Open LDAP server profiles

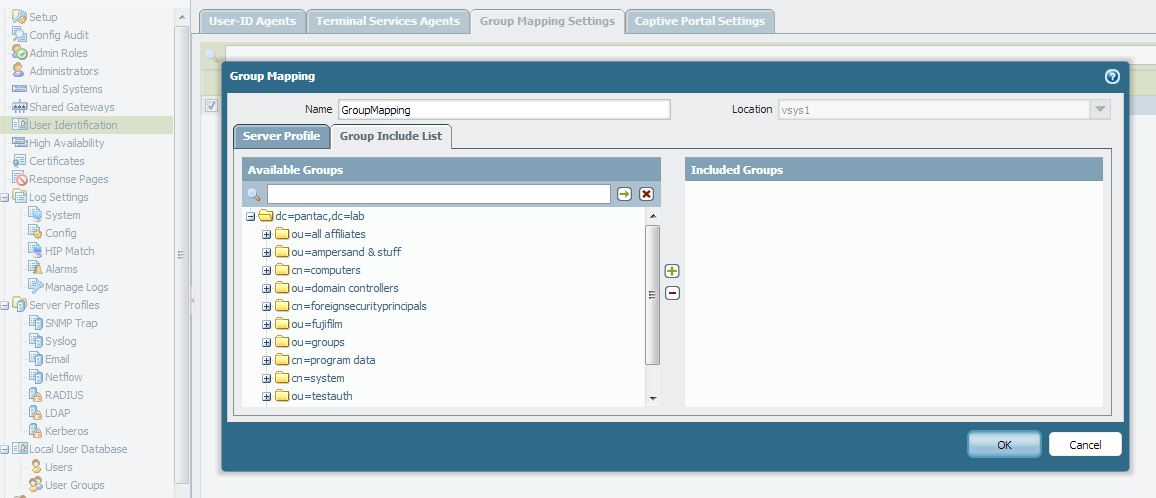[58, 413]
